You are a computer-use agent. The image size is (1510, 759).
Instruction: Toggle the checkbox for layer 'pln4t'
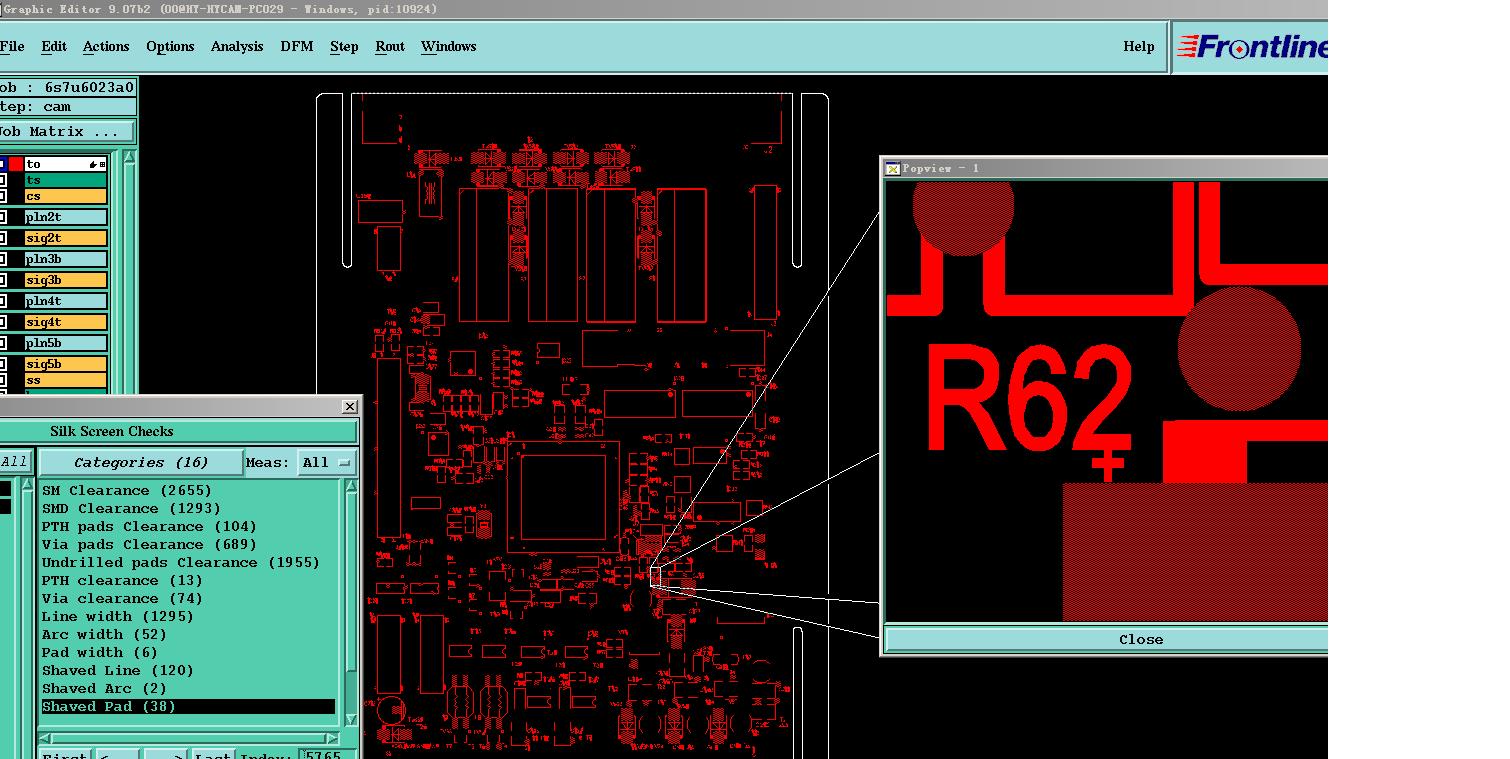(3, 301)
